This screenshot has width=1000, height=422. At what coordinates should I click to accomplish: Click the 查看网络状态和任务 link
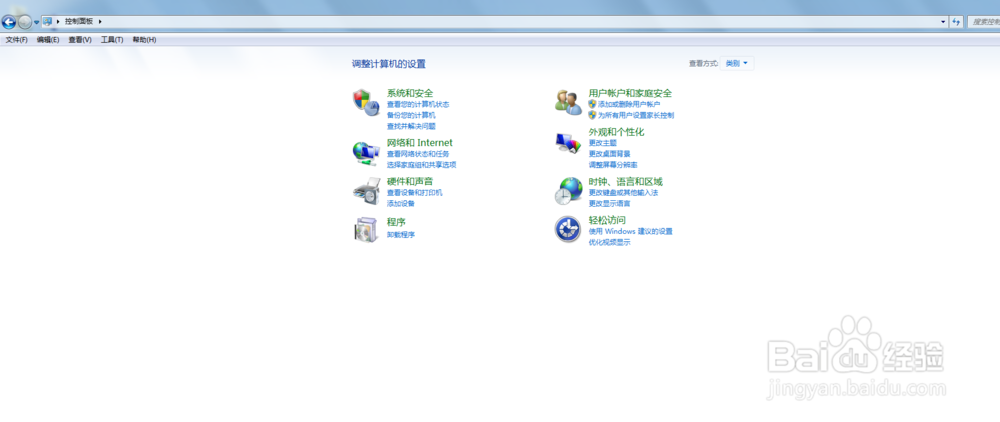(x=418, y=154)
